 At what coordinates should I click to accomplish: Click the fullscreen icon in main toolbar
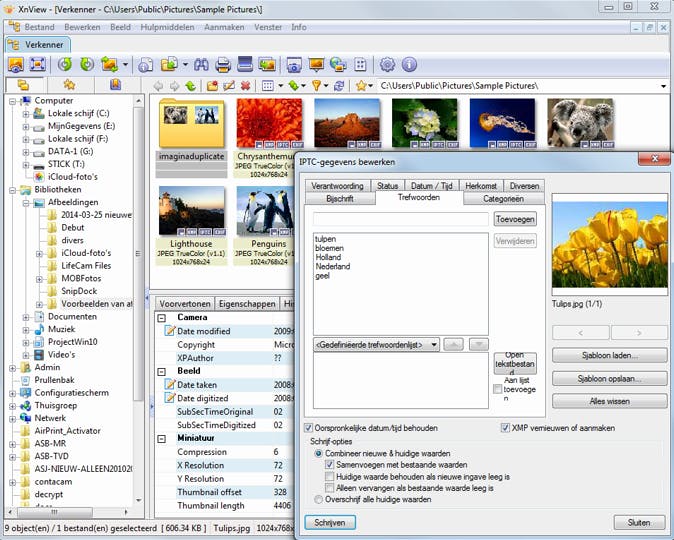point(38,64)
